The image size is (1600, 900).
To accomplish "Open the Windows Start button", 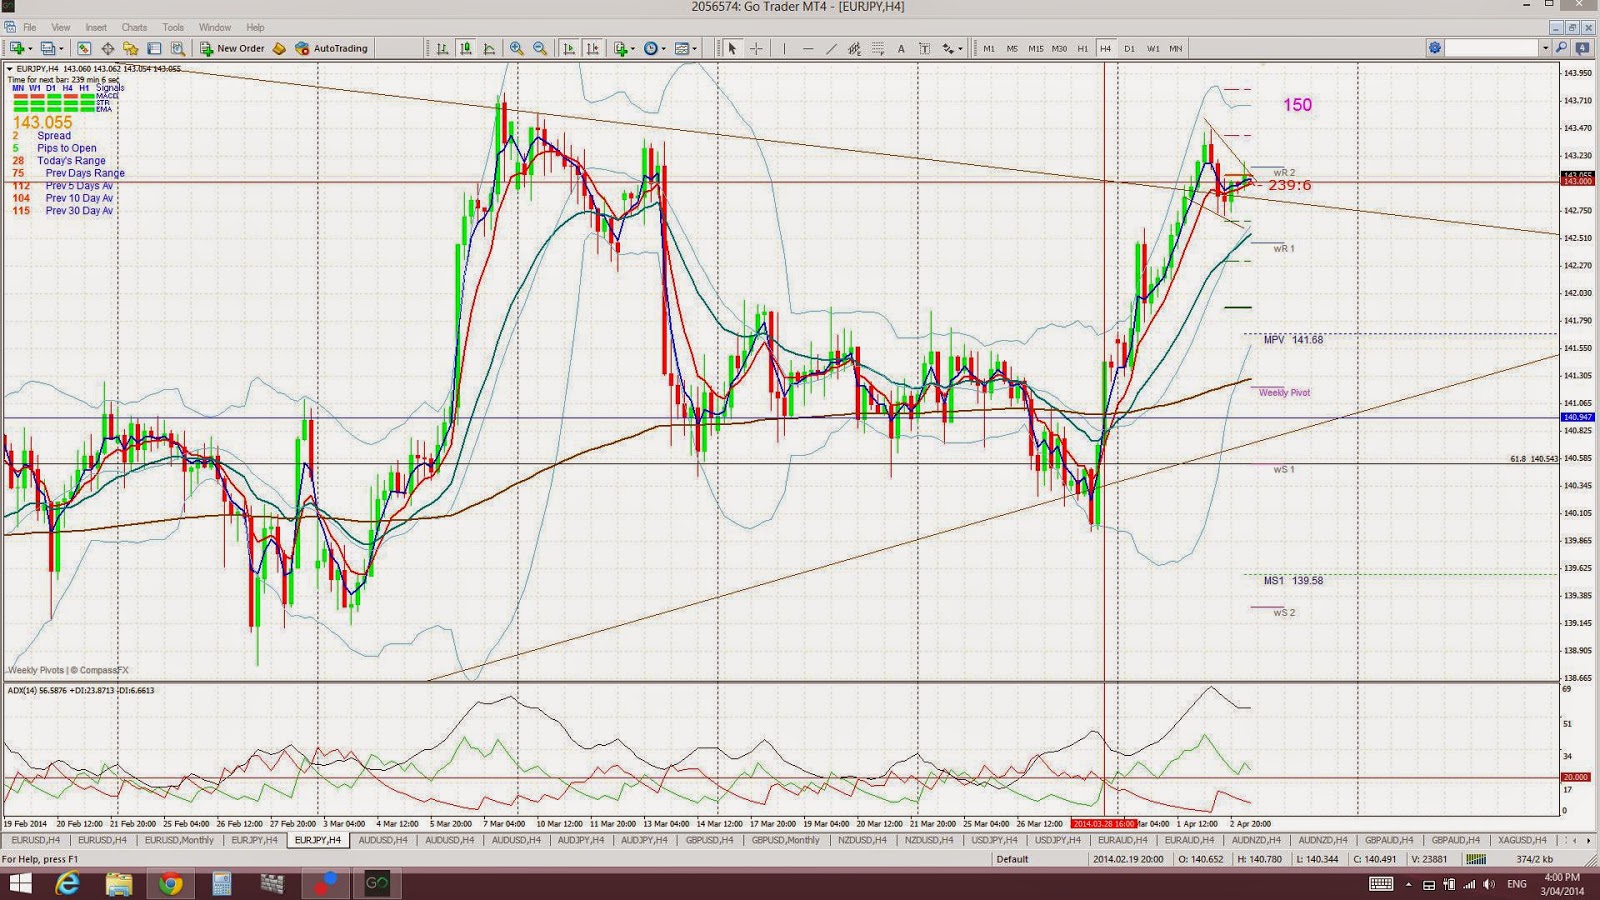I will pyautogui.click(x=20, y=883).
